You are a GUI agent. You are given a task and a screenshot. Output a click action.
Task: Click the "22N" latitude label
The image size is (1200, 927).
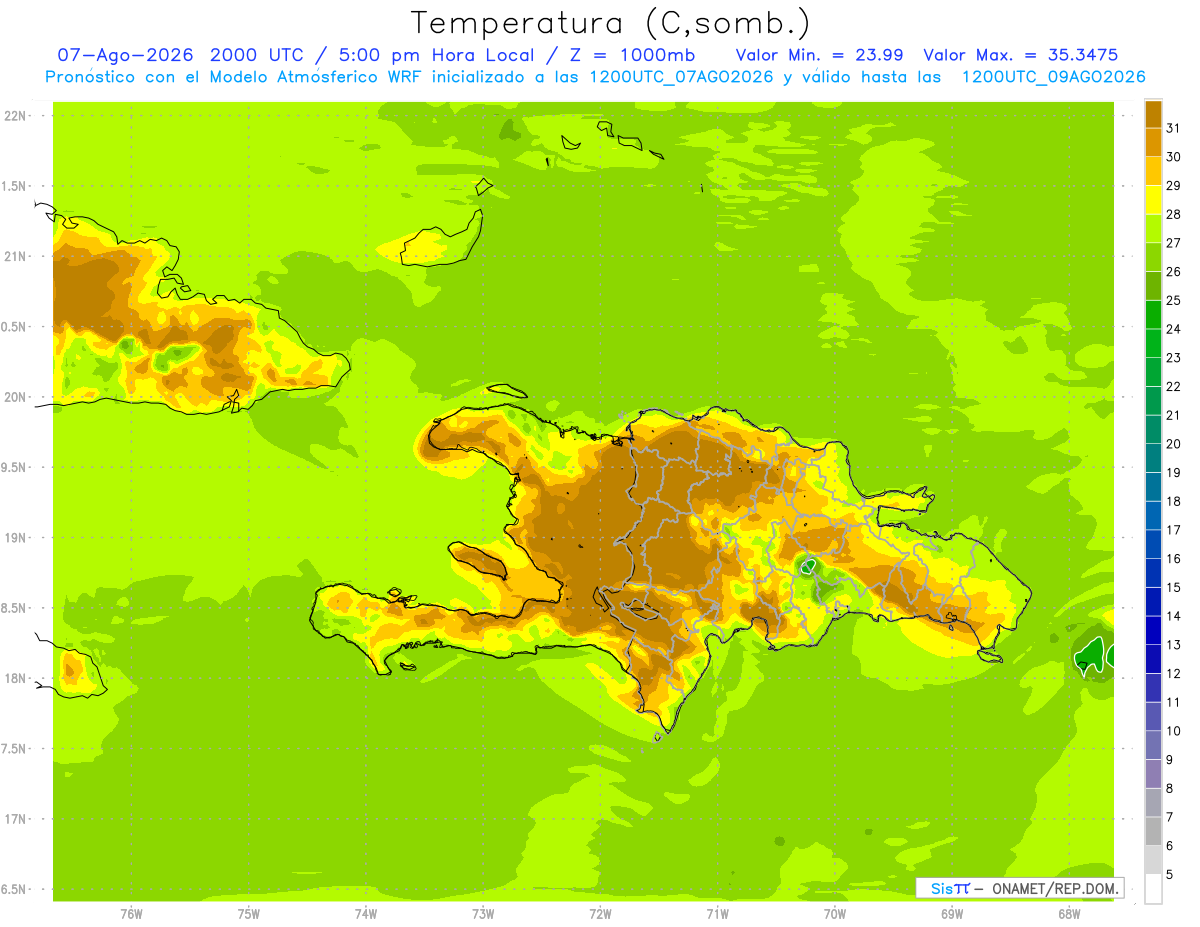pyautogui.click(x=15, y=116)
